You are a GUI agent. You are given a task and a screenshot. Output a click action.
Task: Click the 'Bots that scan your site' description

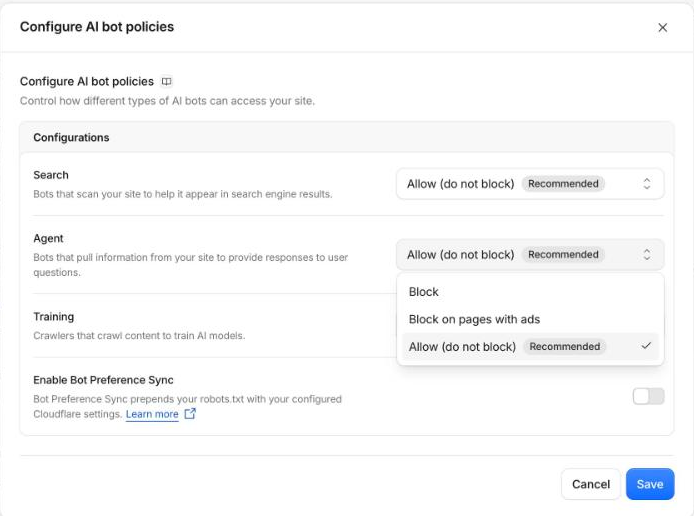[183, 194]
